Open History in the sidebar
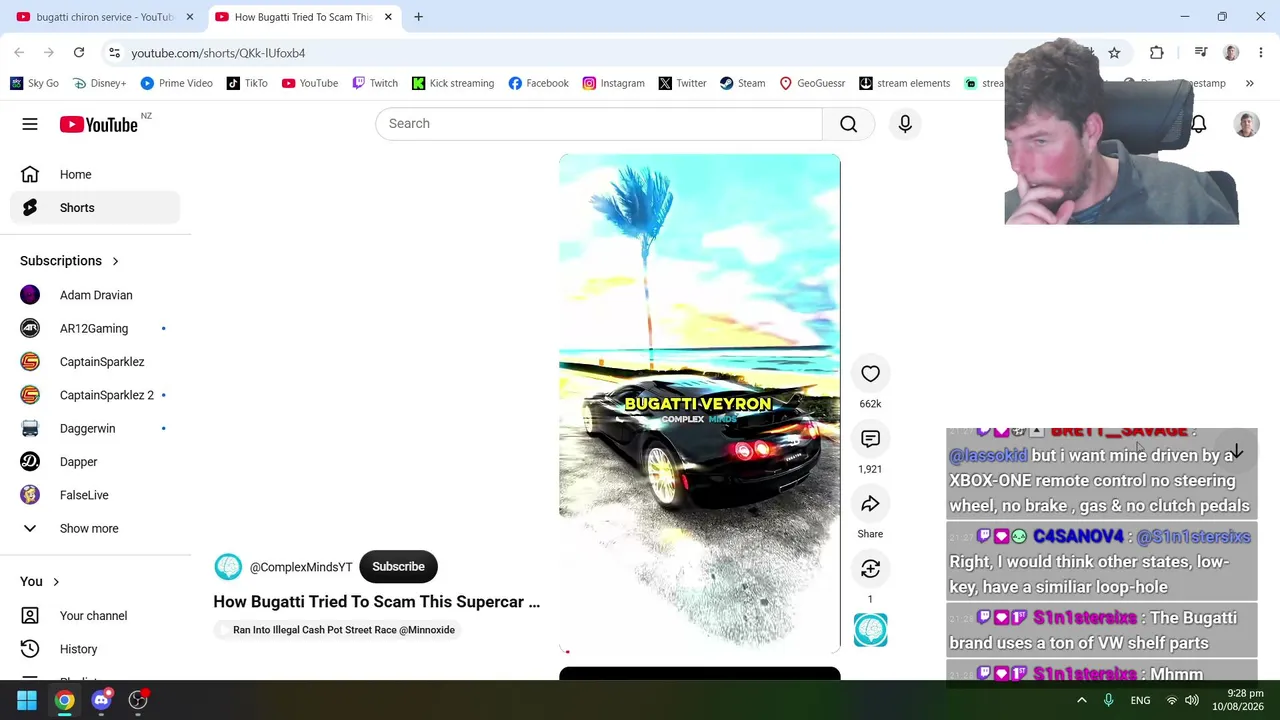1280x720 pixels. [95, 649]
